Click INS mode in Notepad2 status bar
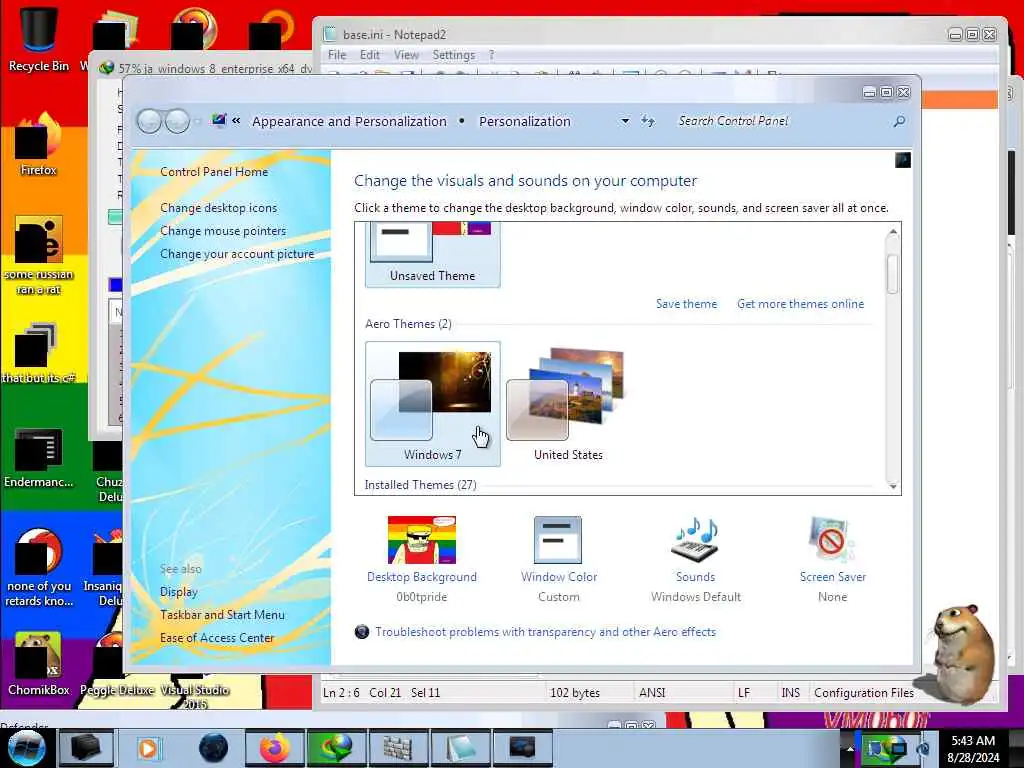Screen dimensions: 1024x768 coord(790,693)
